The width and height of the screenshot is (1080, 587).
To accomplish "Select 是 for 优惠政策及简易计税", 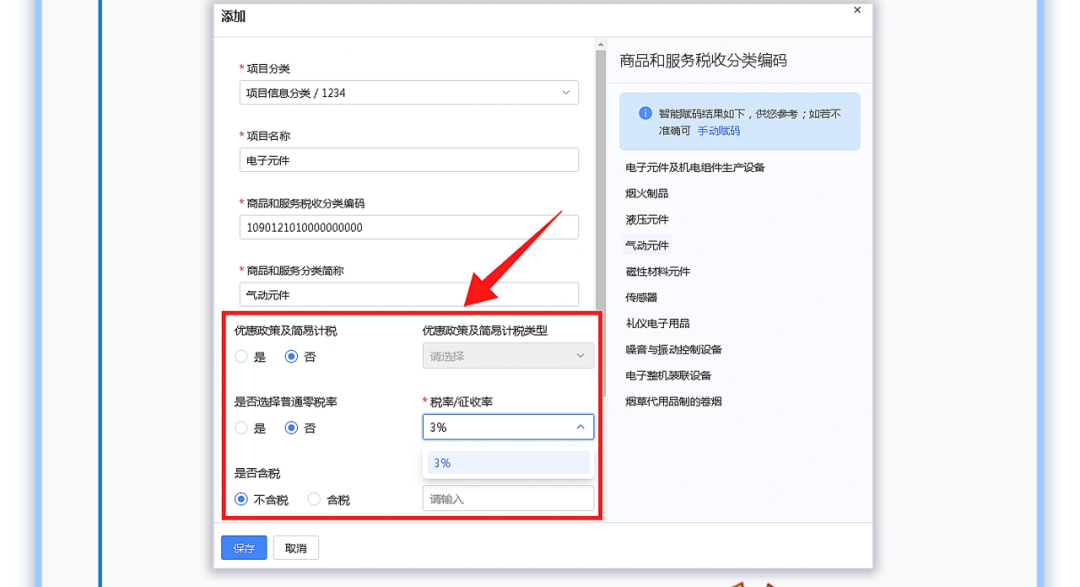I will point(241,357).
